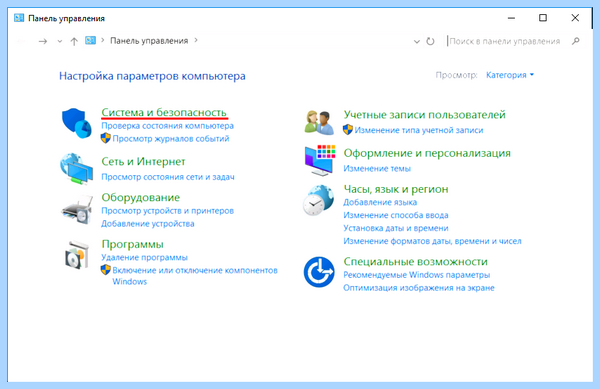Minimize the Control Panel window
Screen dimensions: 600x389
coord(511,18)
